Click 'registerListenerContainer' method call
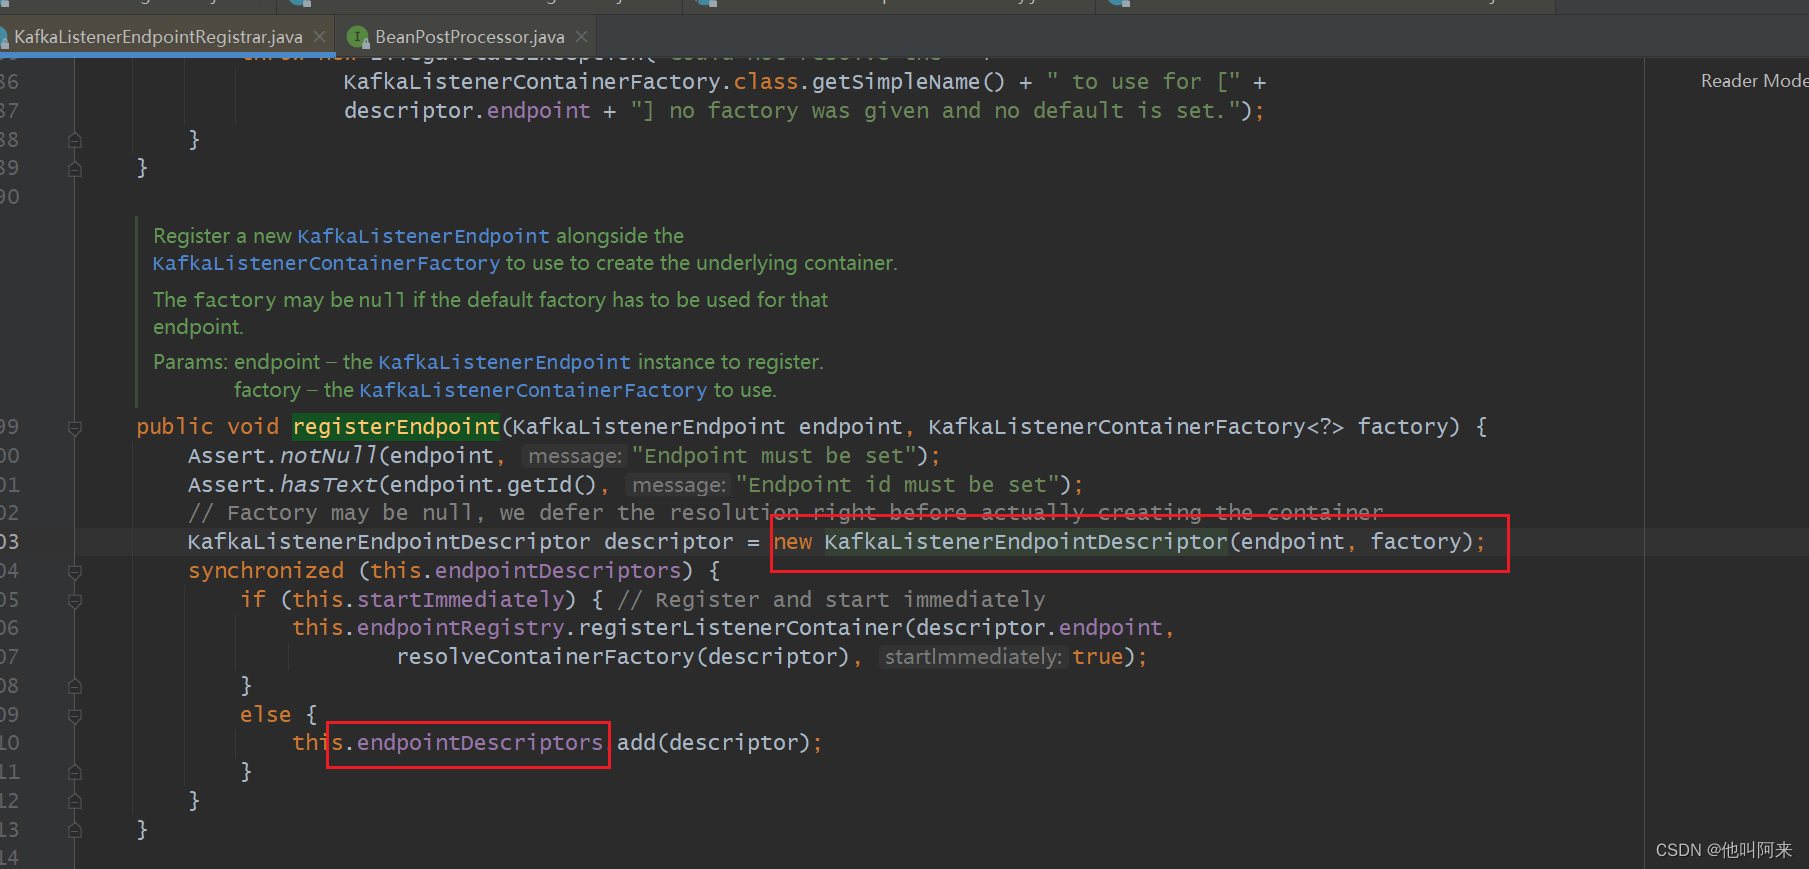The height and width of the screenshot is (869, 1809). tap(741, 628)
